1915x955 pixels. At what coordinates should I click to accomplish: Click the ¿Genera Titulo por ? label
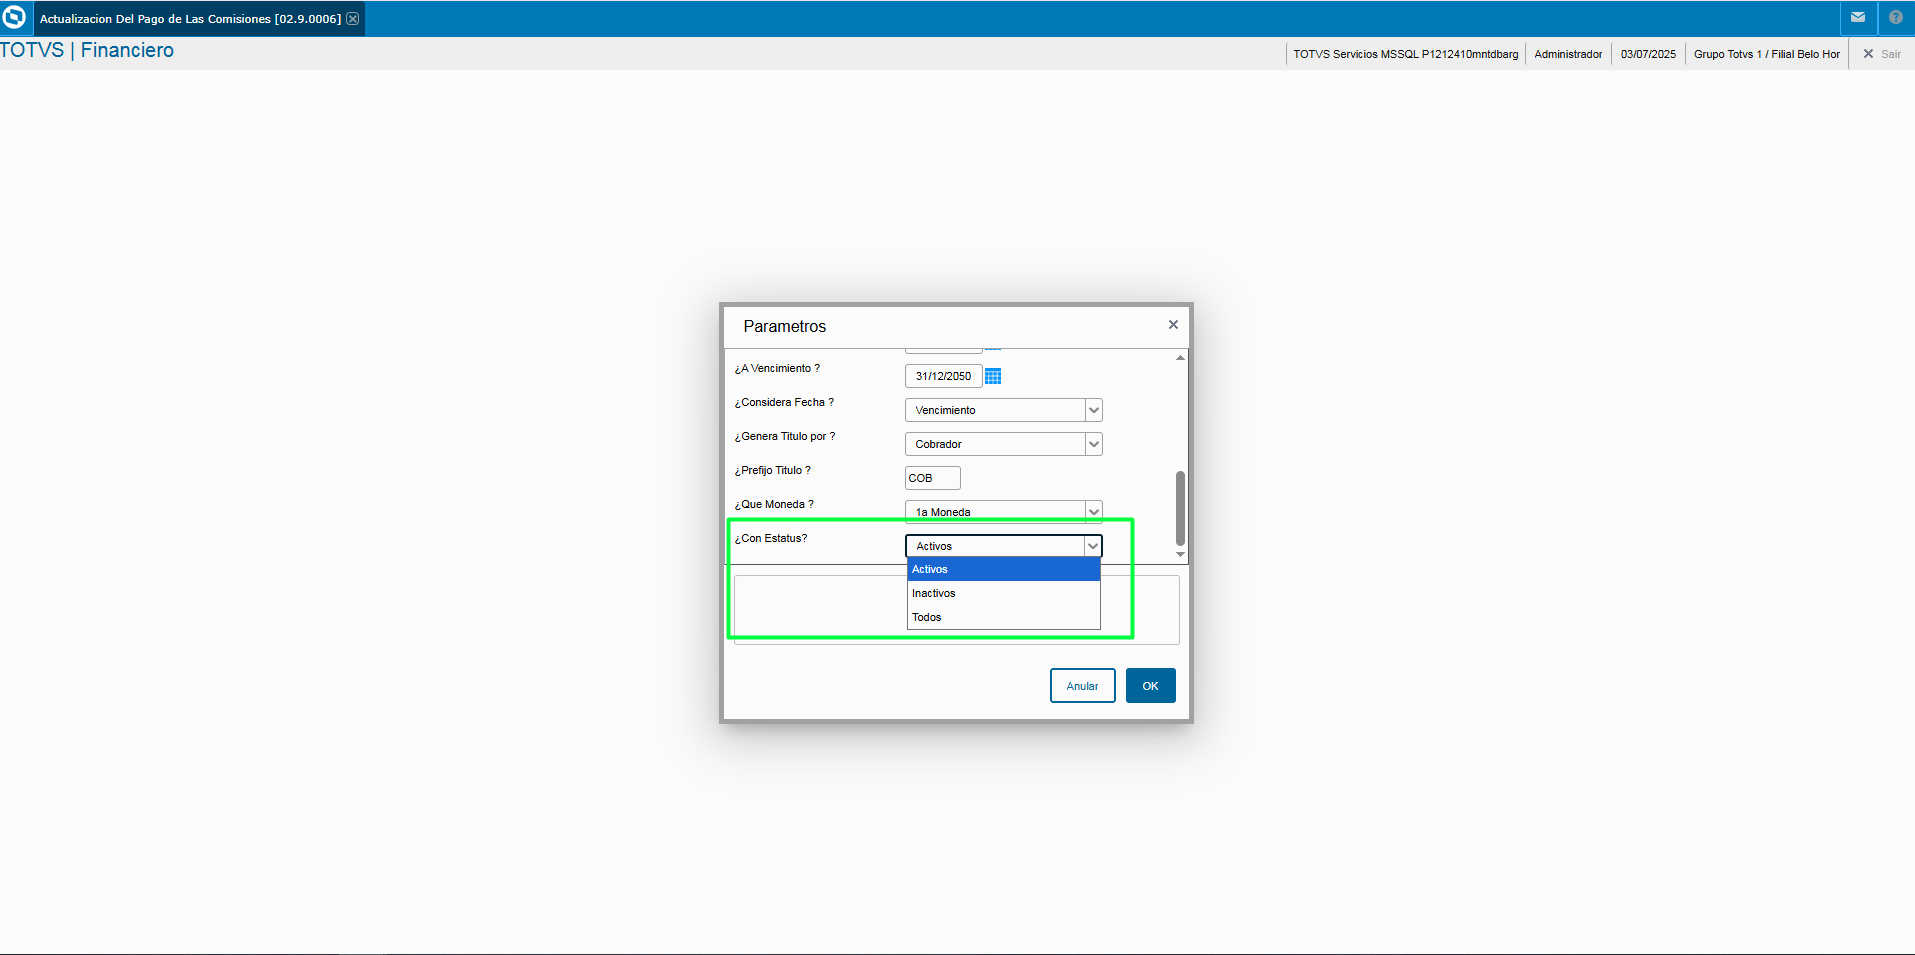click(x=785, y=436)
